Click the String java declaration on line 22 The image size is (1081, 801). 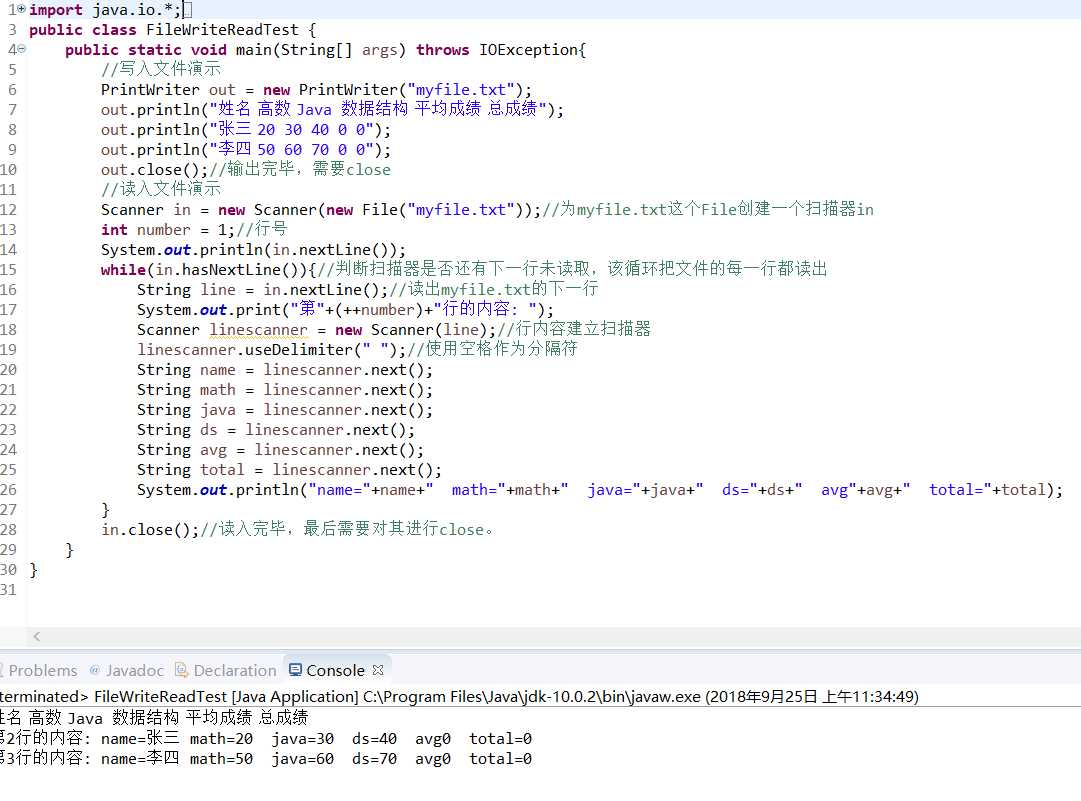coord(285,409)
